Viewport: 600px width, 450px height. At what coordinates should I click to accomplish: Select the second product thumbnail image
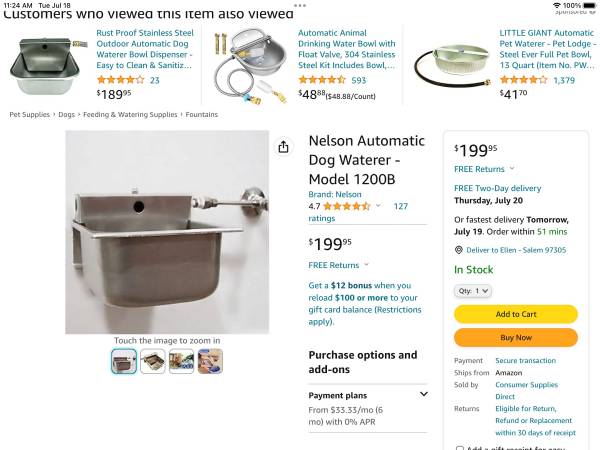pyautogui.click(x=153, y=361)
